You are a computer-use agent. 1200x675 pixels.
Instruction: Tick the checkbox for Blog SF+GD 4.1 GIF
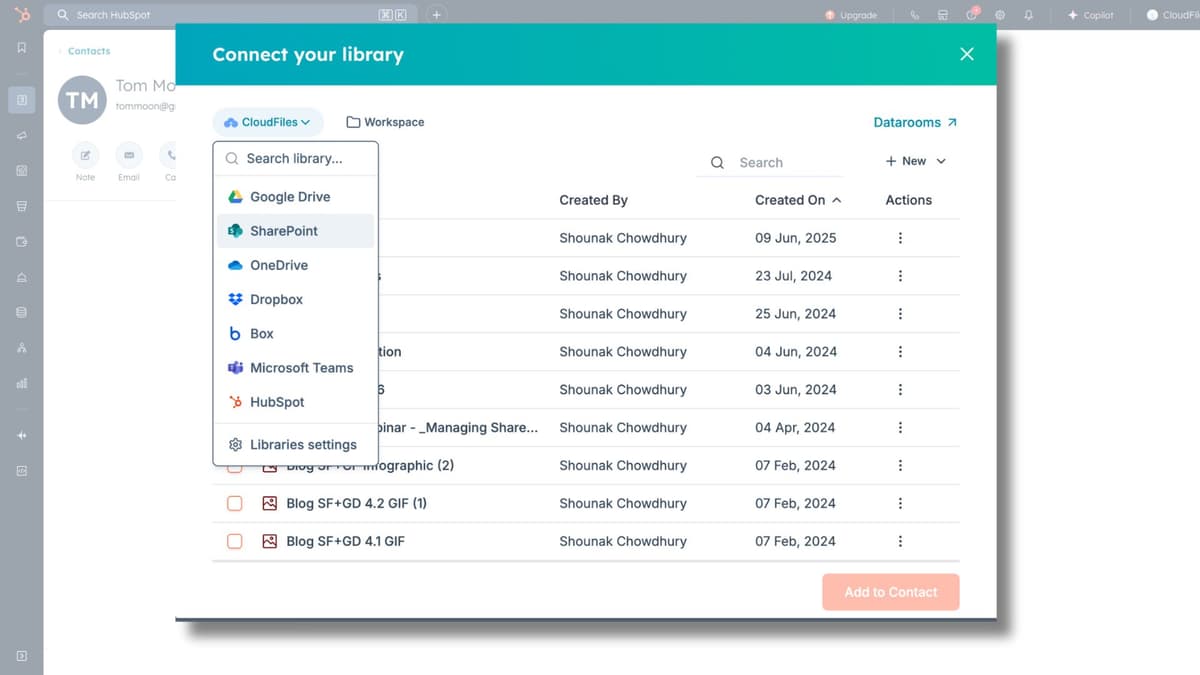point(234,541)
